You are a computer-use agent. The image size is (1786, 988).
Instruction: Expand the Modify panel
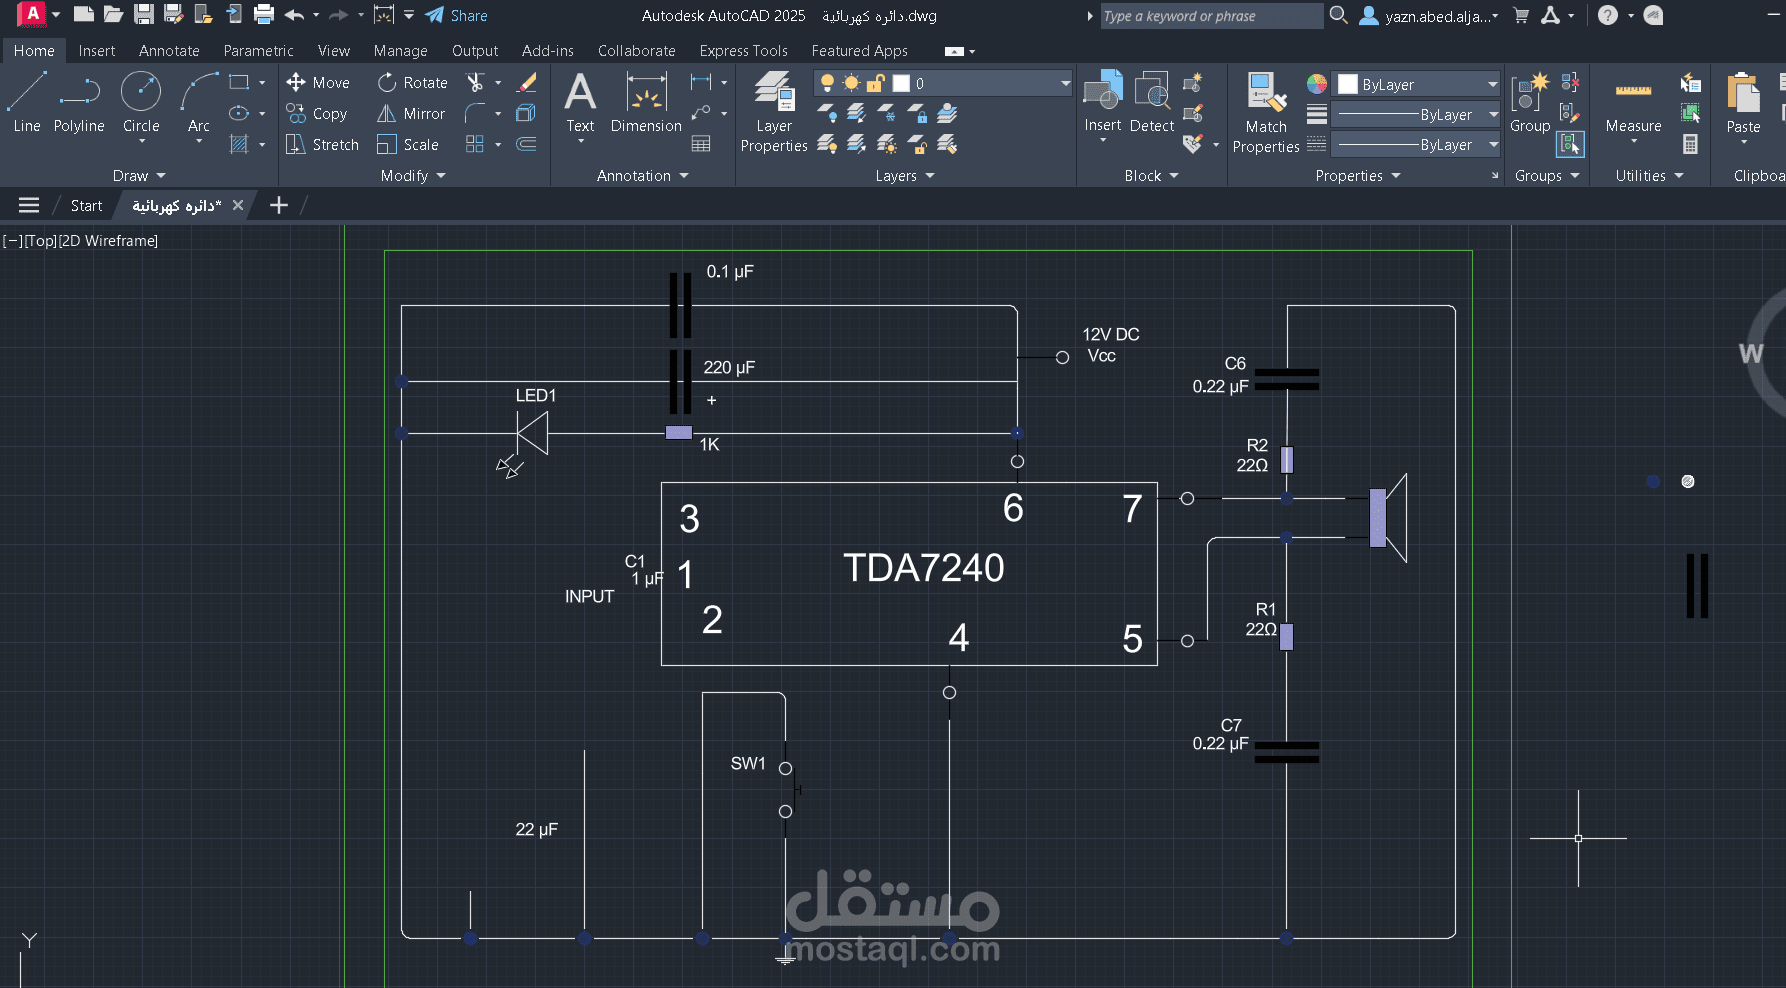[x=413, y=175]
